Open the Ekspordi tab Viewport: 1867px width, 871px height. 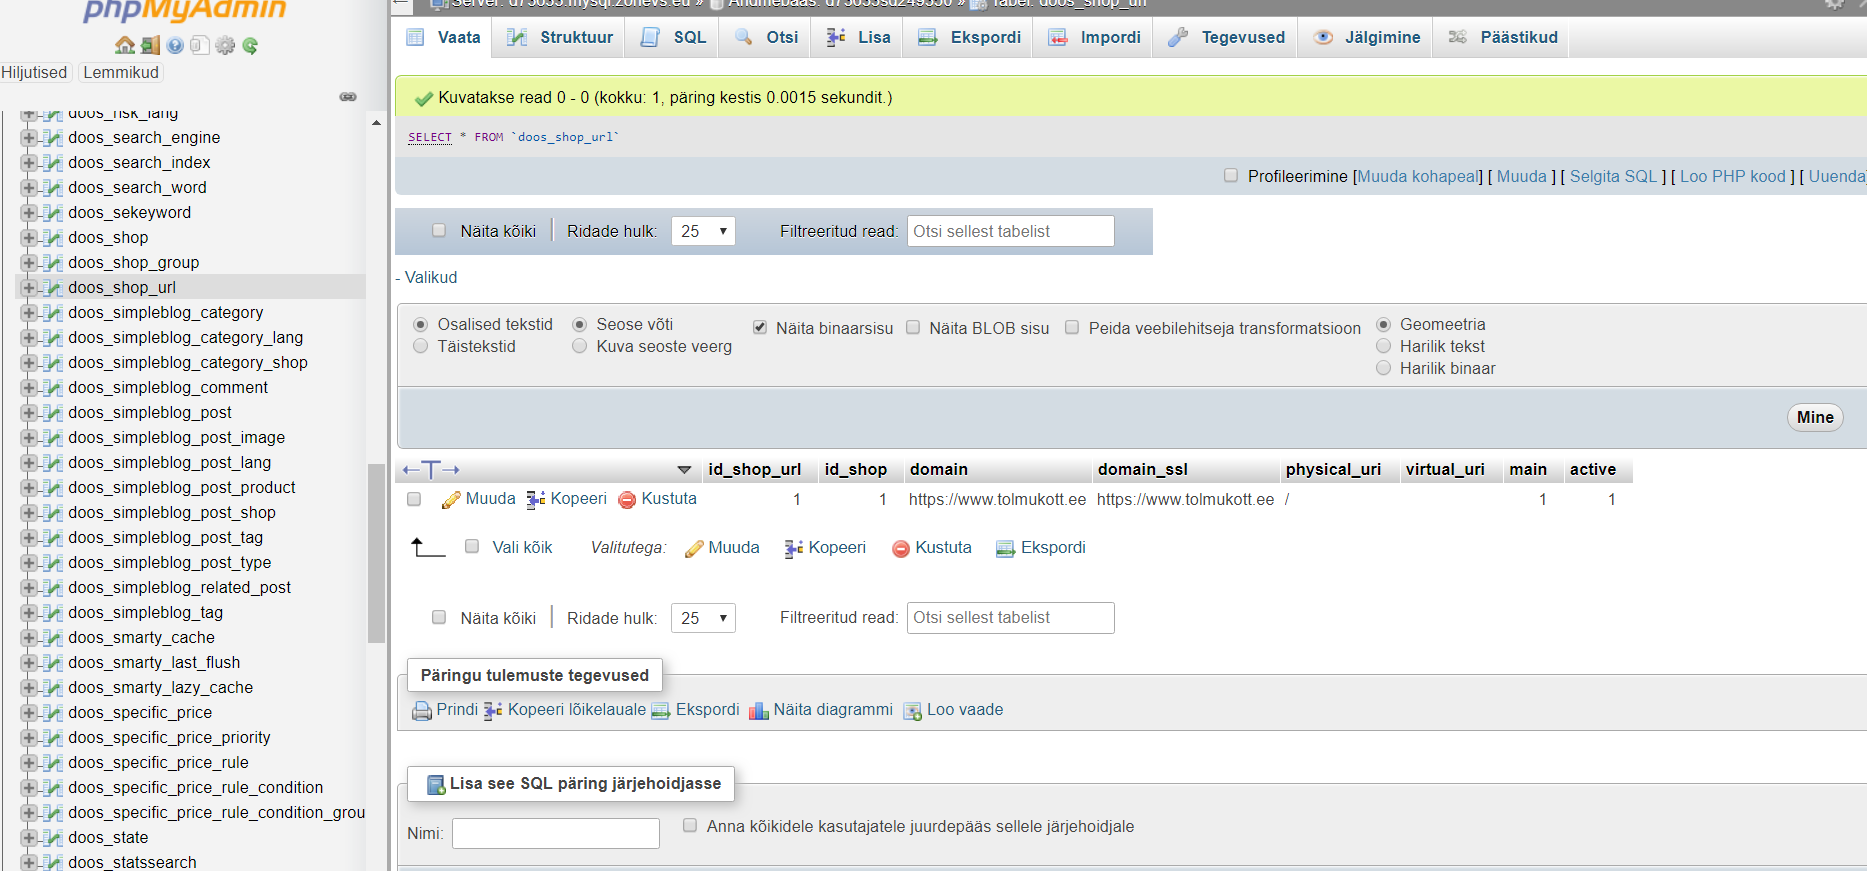(x=969, y=37)
